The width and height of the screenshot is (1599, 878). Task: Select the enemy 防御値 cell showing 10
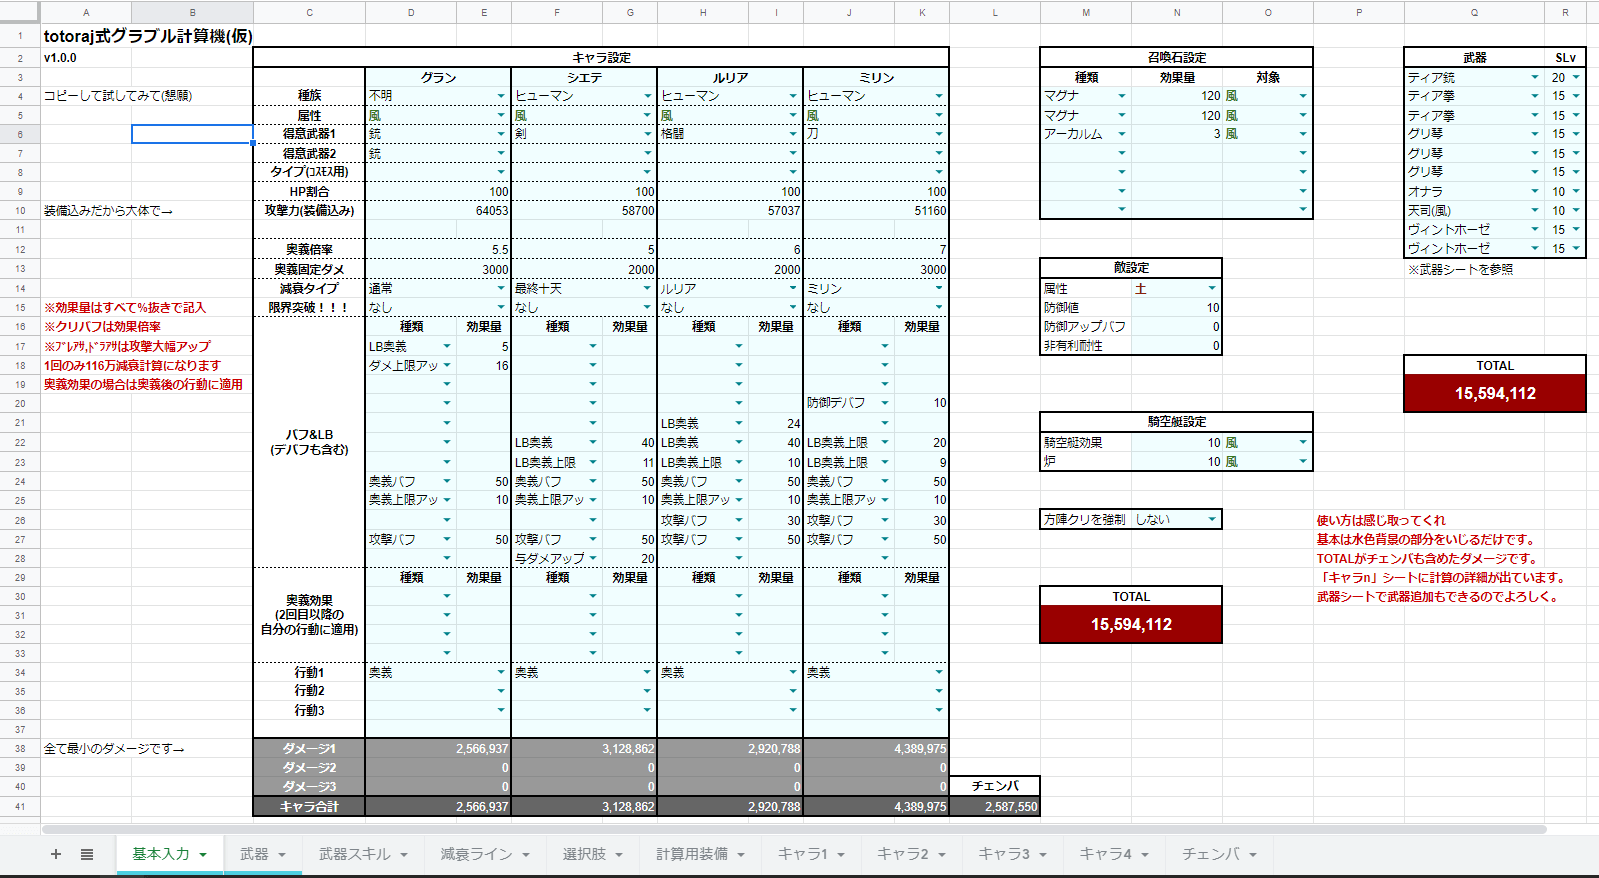[x=1177, y=308]
